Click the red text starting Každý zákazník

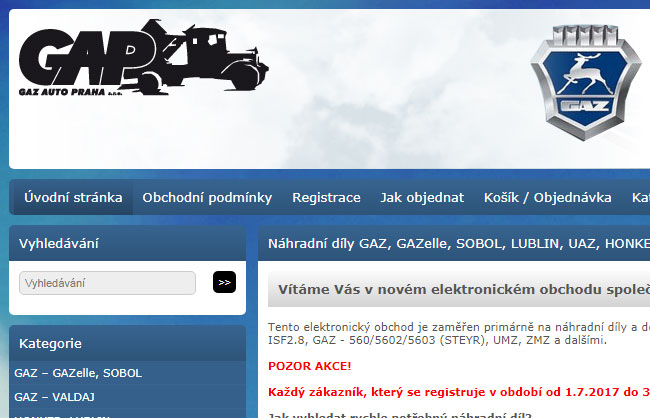coord(459,392)
